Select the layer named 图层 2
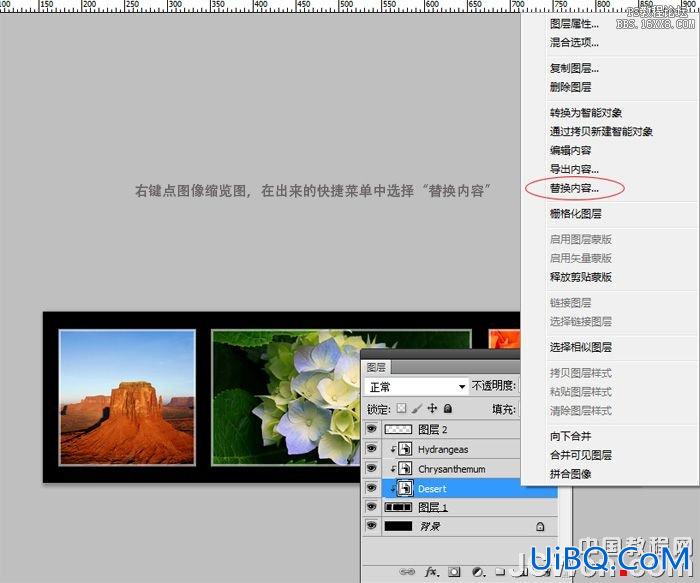This screenshot has height=583, width=700. [x=433, y=429]
